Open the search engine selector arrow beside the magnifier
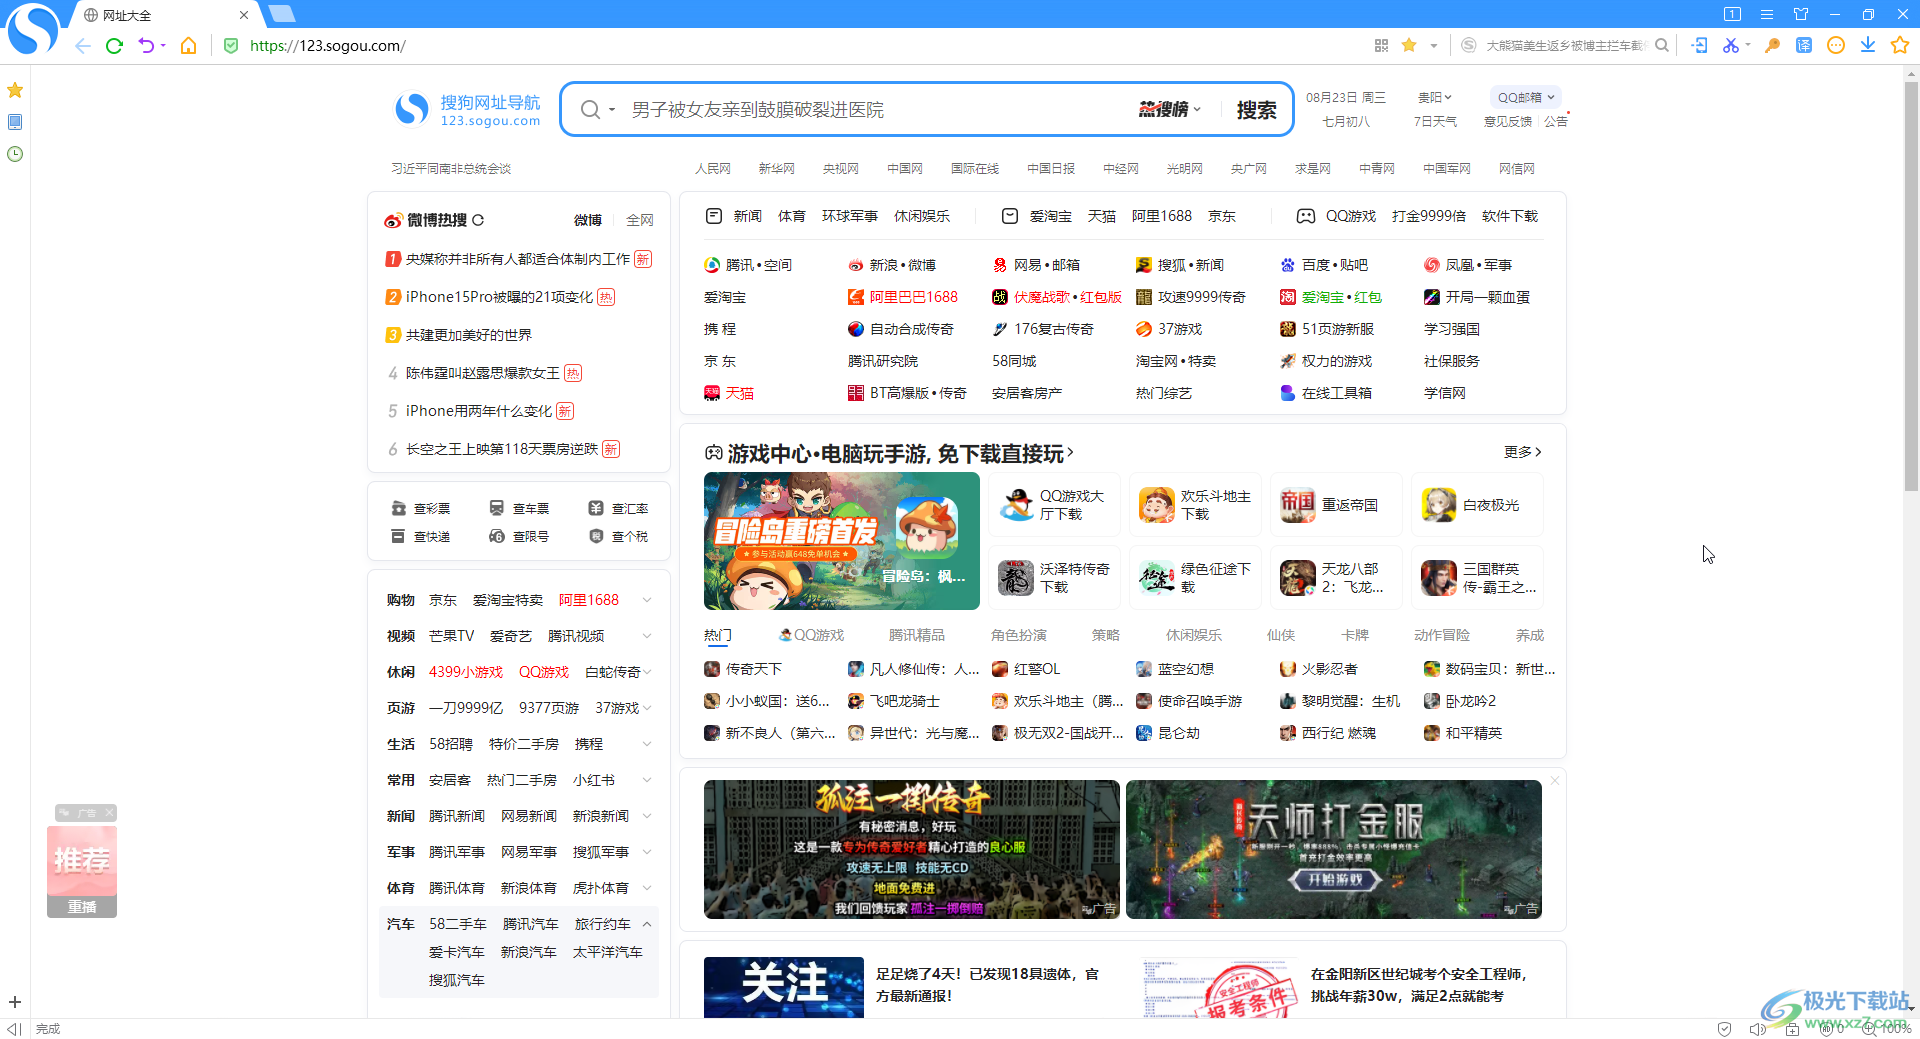Viewport: 1920px width, 1039px height. click(x=611, y=110)
